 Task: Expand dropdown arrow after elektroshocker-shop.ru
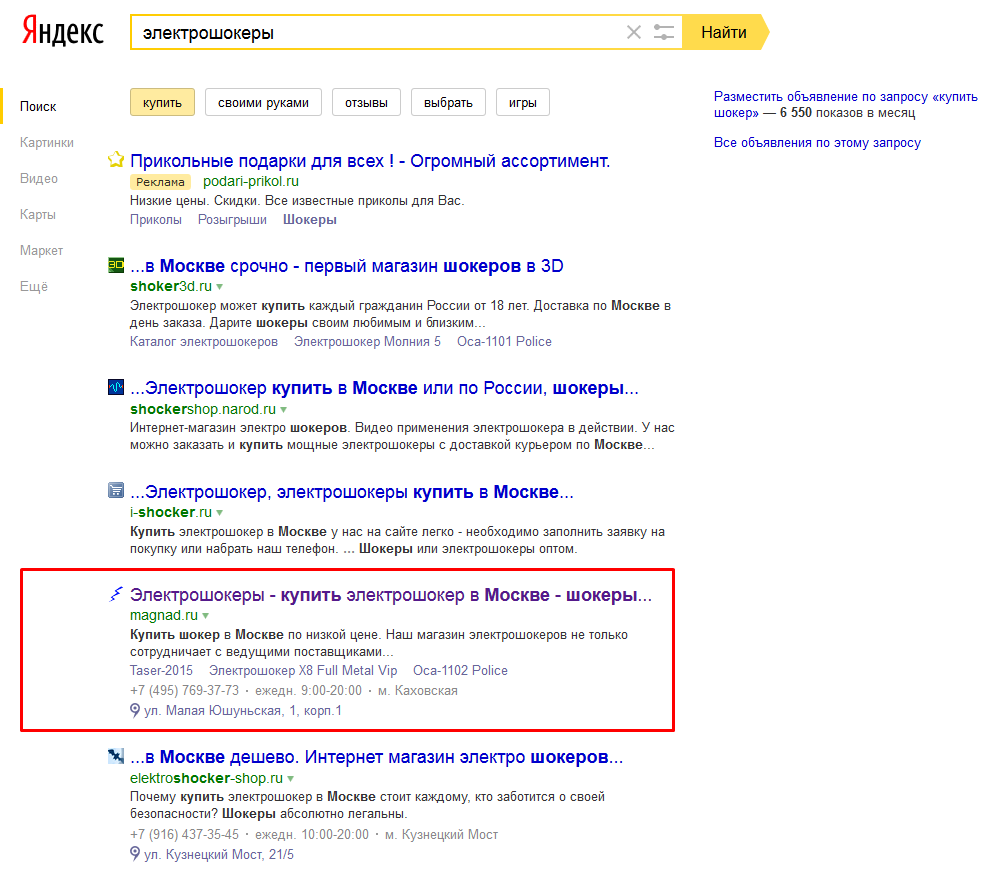(x=291, y=779)
